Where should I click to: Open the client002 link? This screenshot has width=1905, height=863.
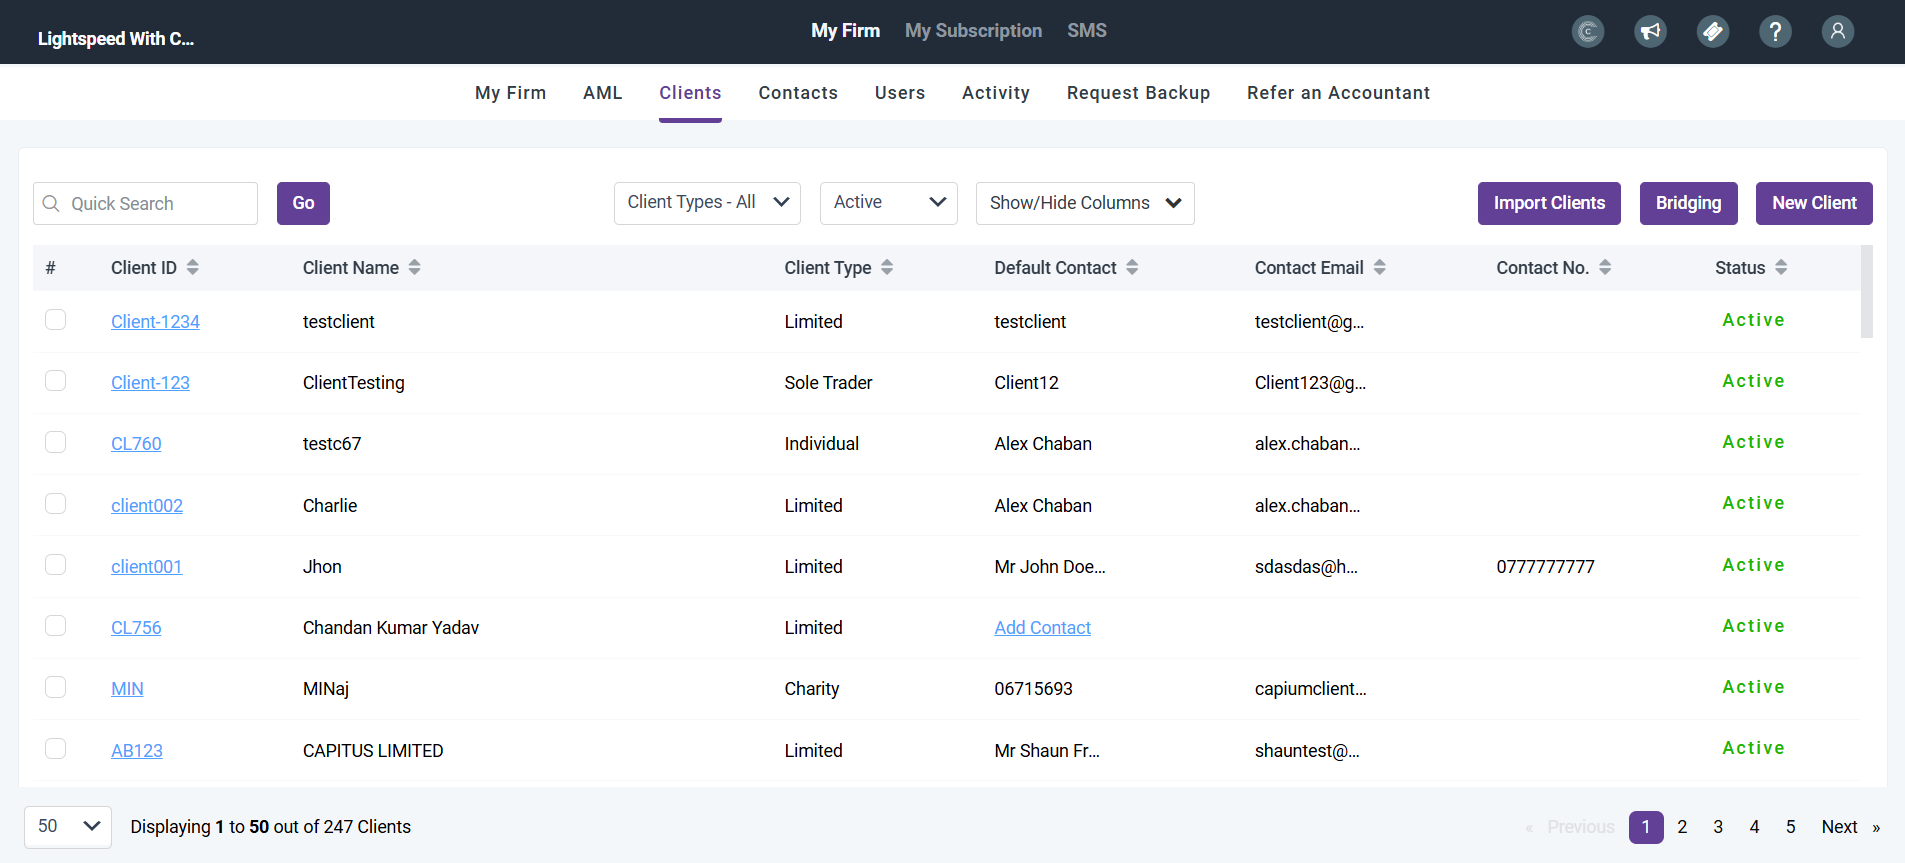(147, 506)
